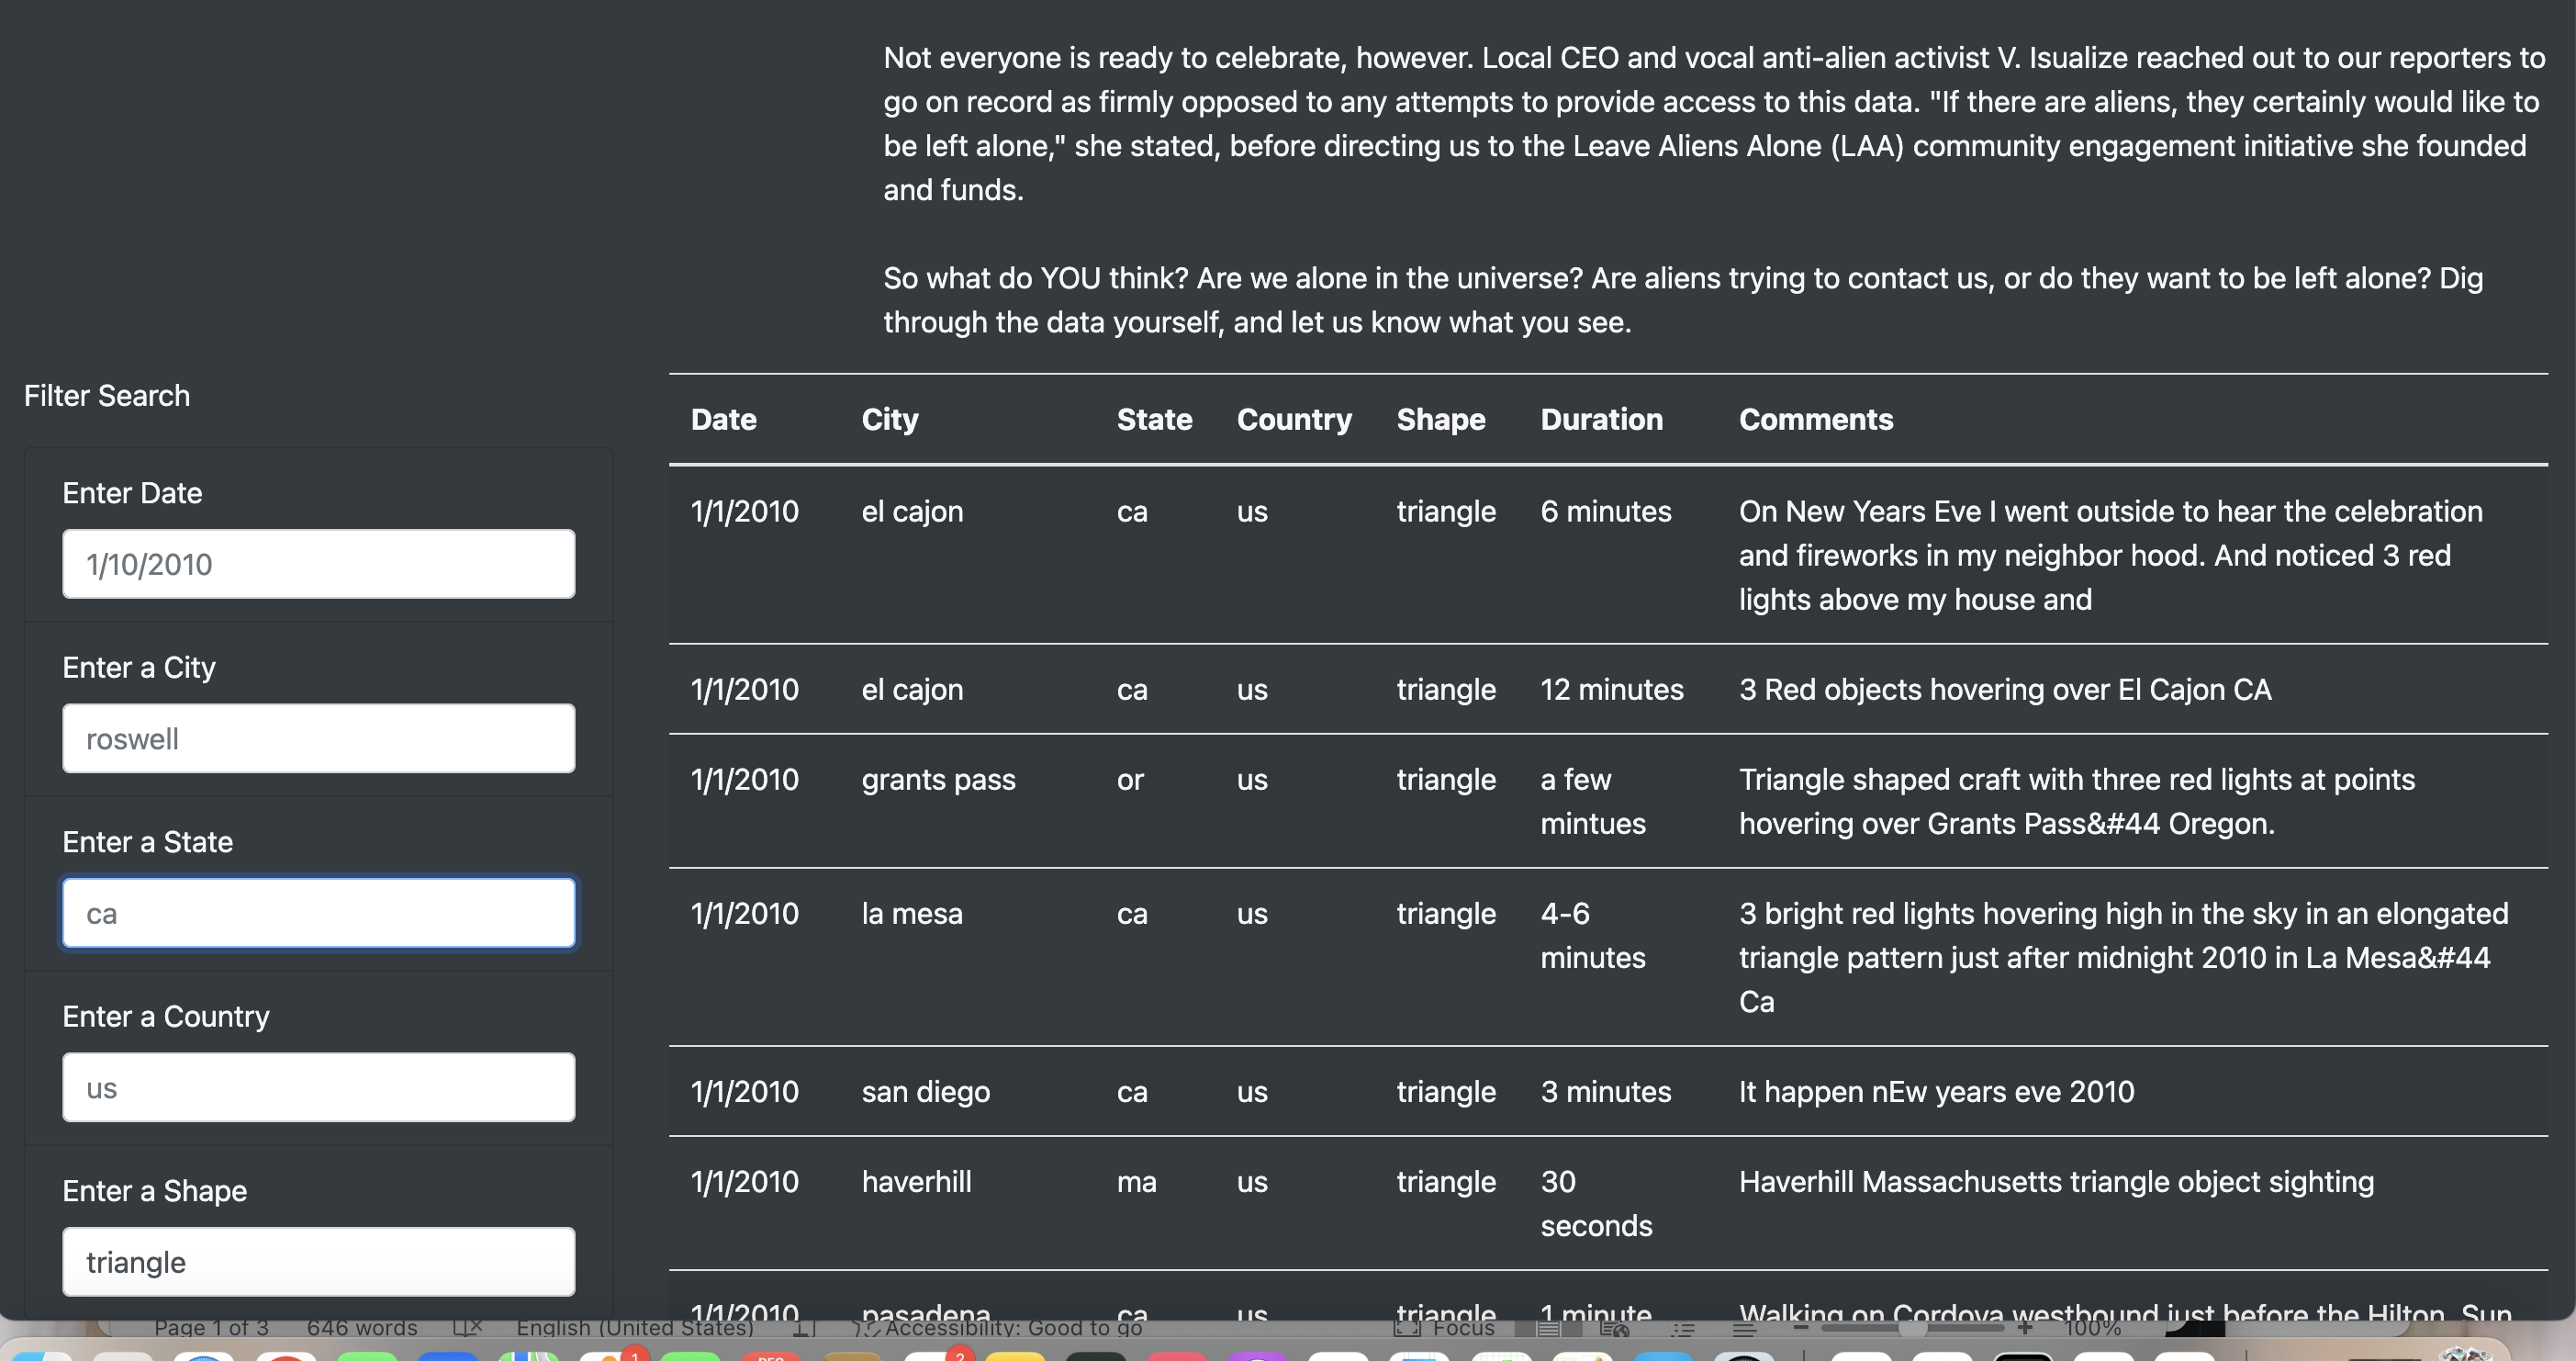The image size is (2576, 1361).
Task: Select the san diego city cell
Action: click(x=926, y=1091)
